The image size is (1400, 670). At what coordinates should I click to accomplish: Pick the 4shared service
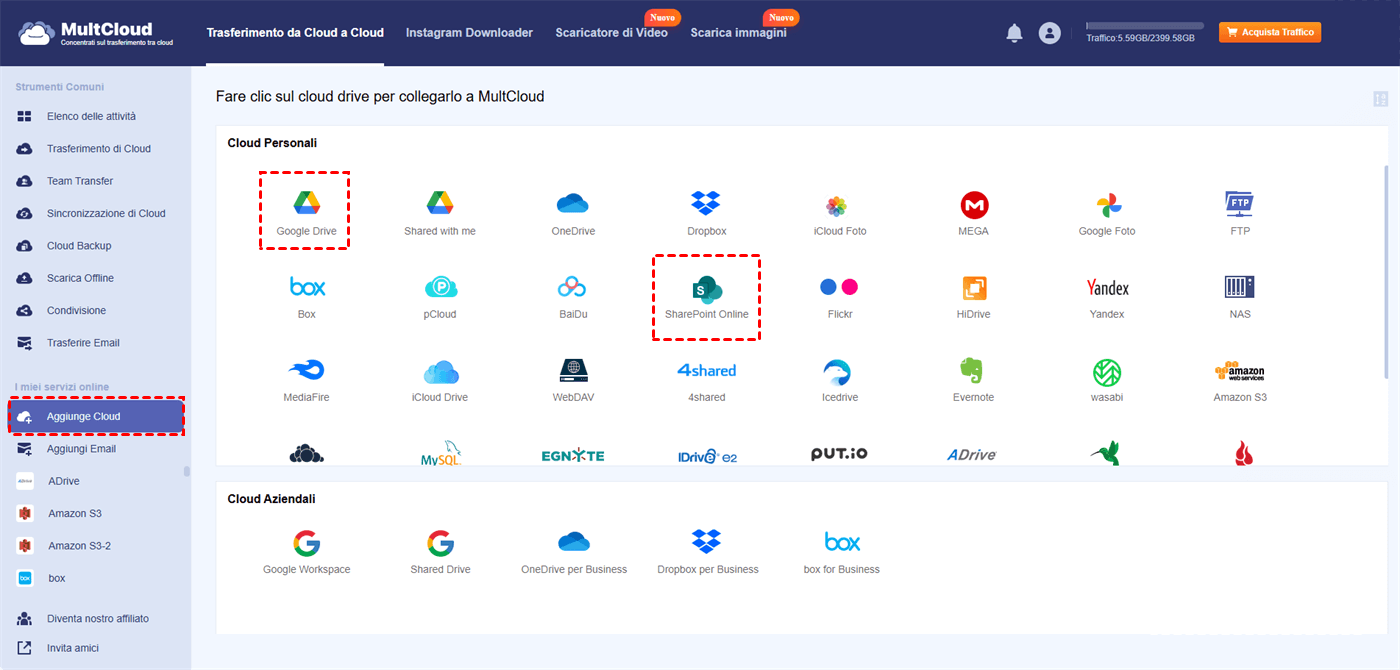click(x=706, y=370)
